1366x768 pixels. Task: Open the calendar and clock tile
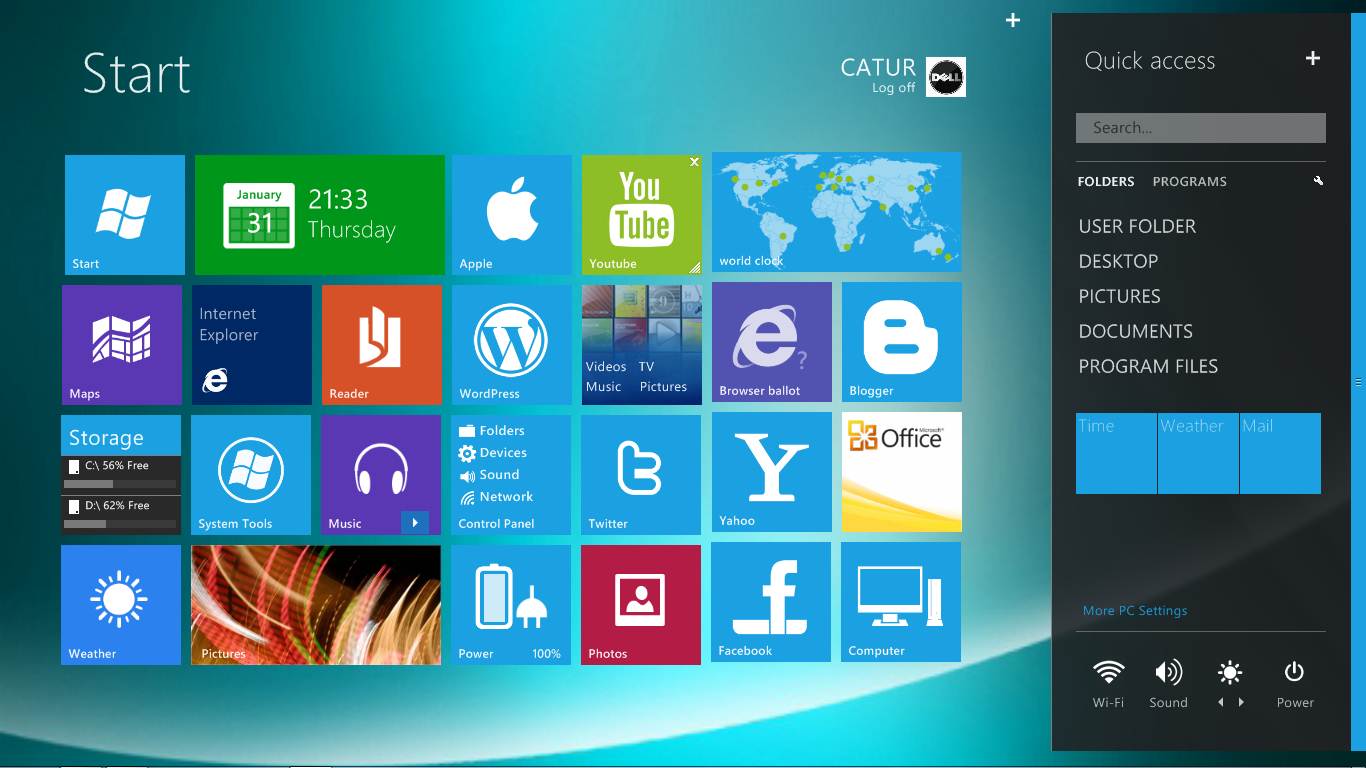(320, 215)
